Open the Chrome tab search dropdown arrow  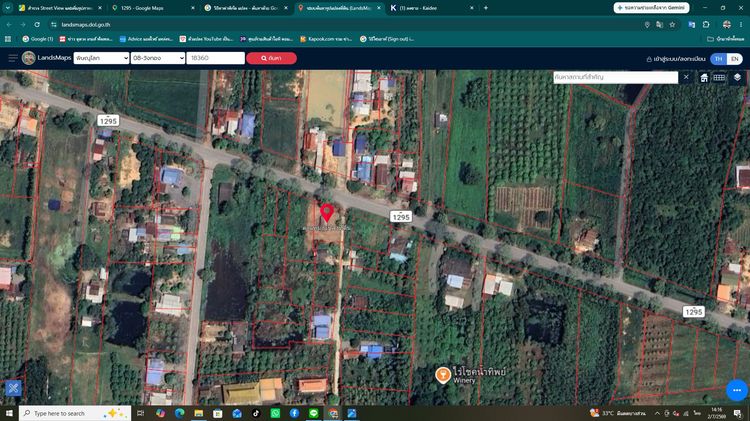point(8,8)
